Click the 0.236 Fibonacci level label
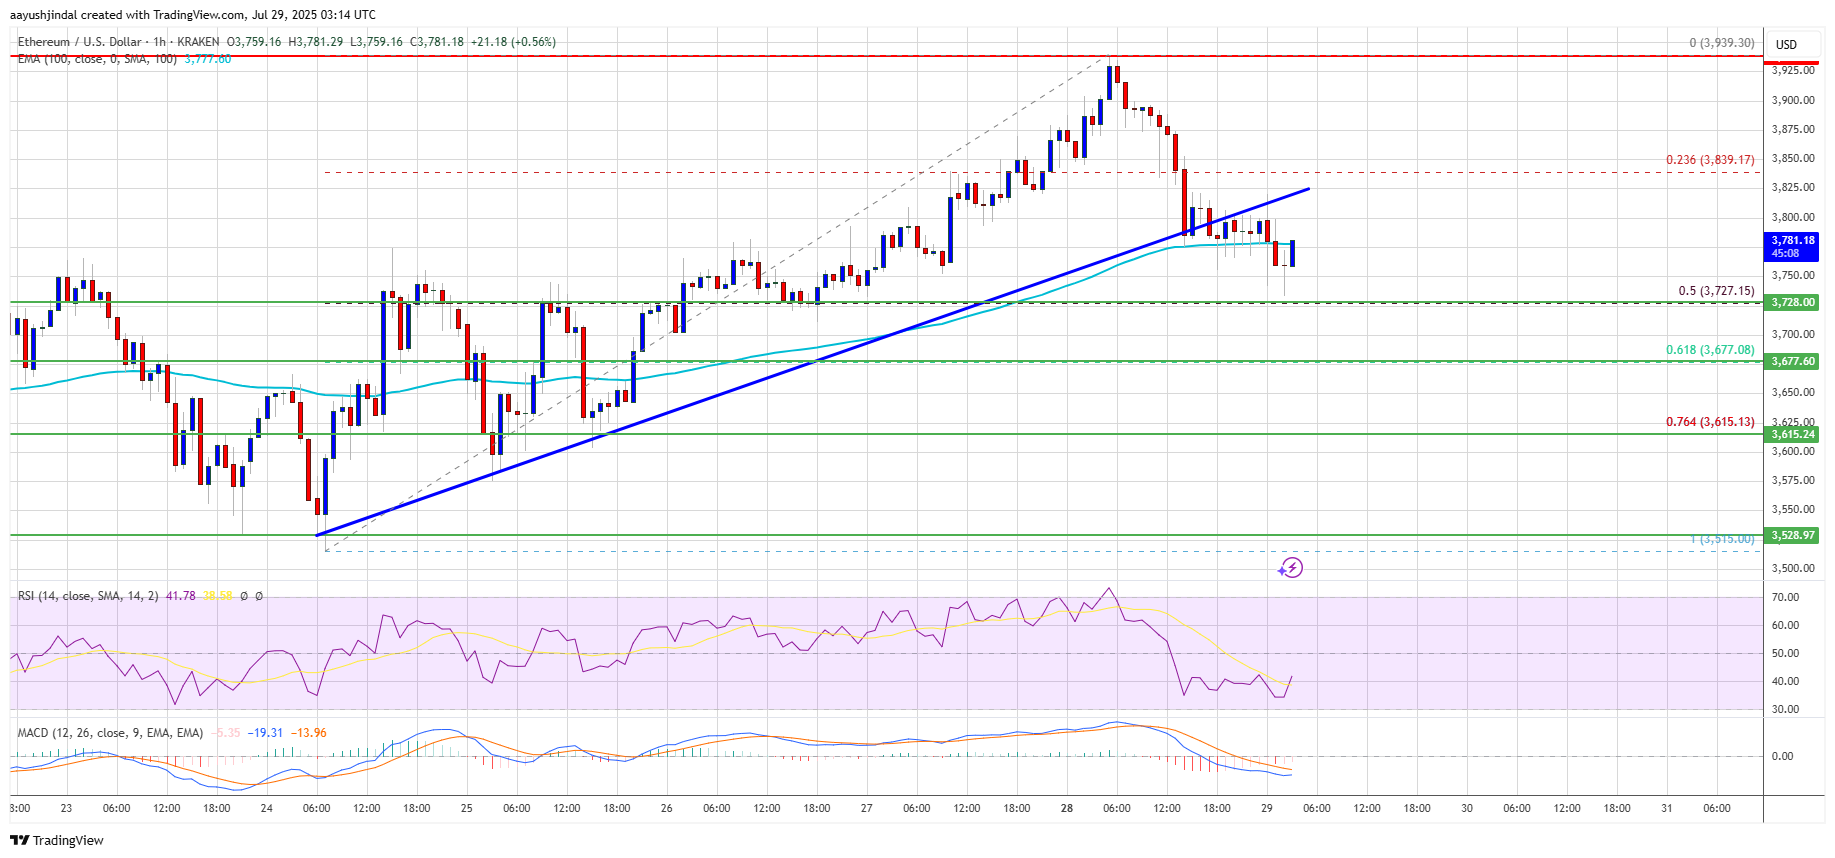 pos(1709,160)
